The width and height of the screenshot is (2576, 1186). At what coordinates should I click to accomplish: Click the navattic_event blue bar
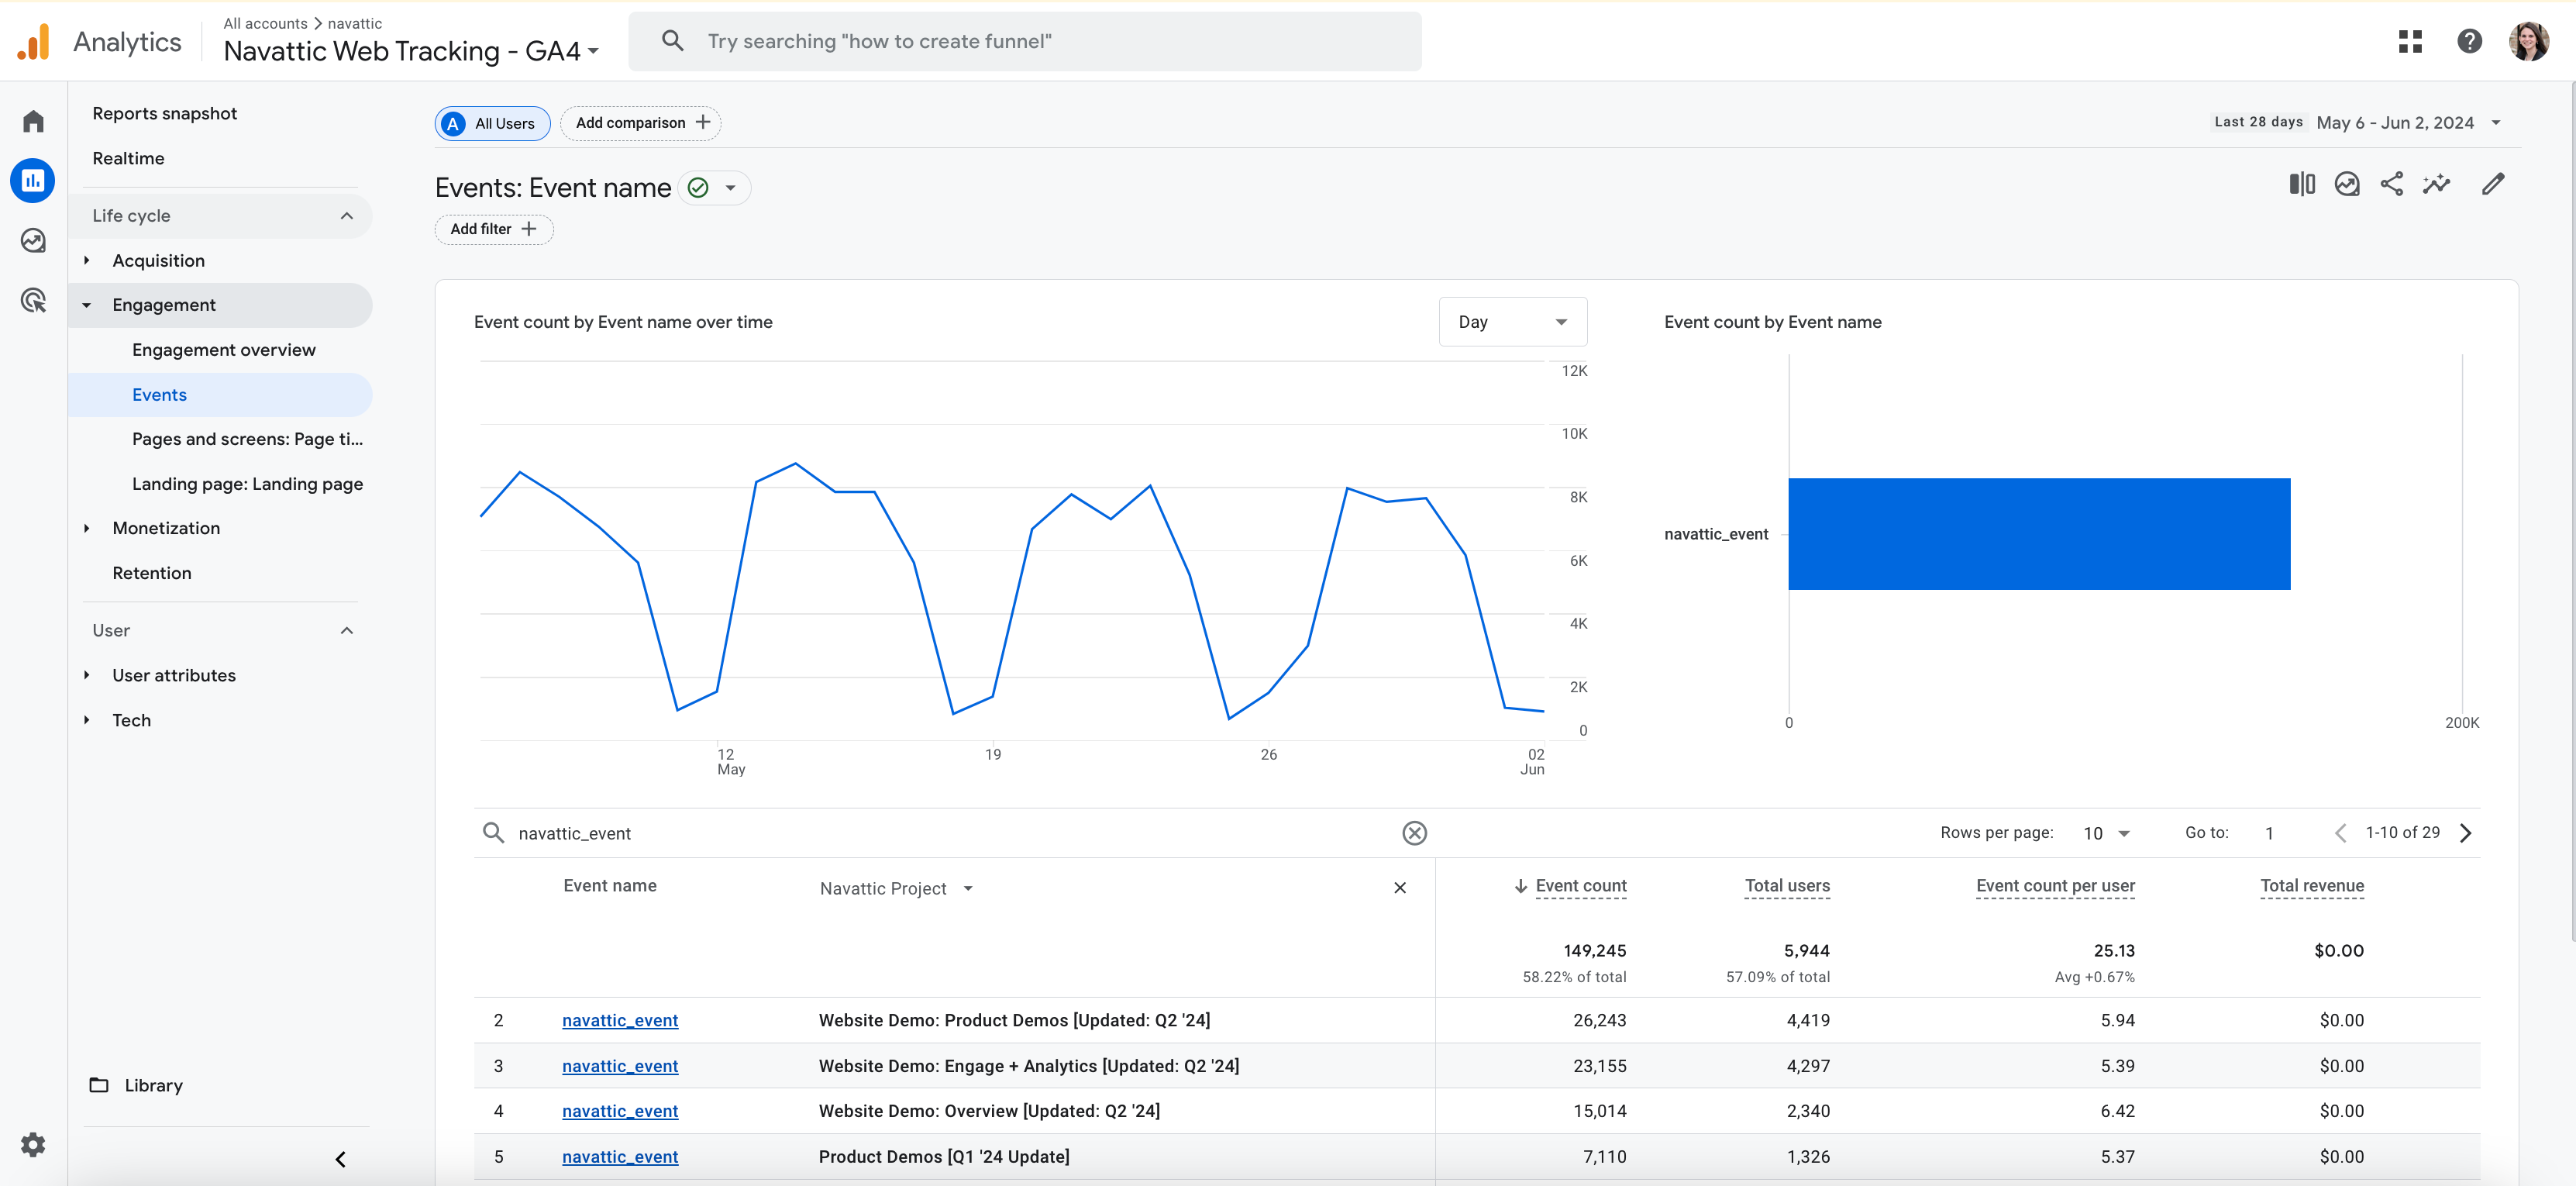coord(2039,534)
